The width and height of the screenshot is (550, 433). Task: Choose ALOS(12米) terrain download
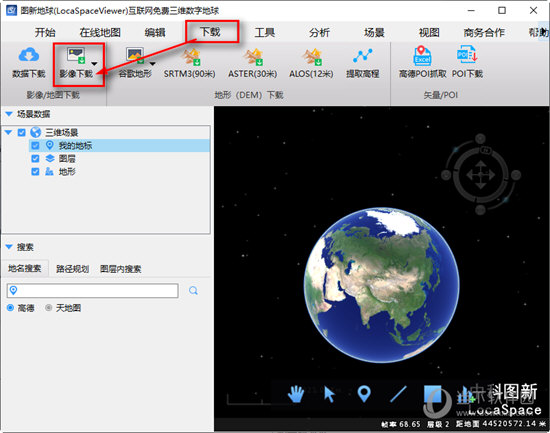311,63
